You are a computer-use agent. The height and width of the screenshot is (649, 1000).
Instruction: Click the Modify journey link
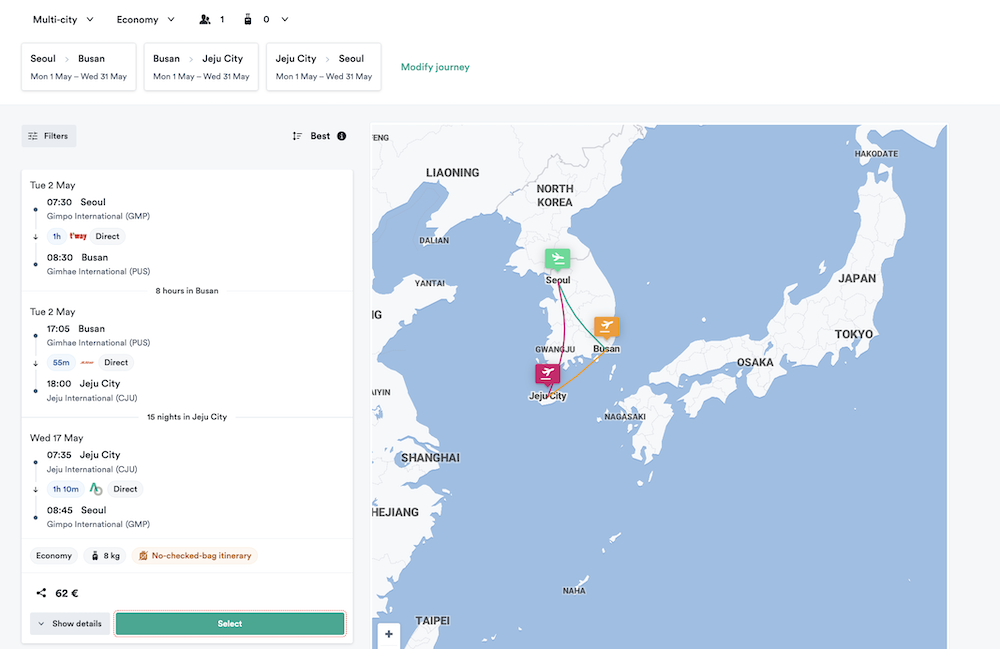pos(435,67)
